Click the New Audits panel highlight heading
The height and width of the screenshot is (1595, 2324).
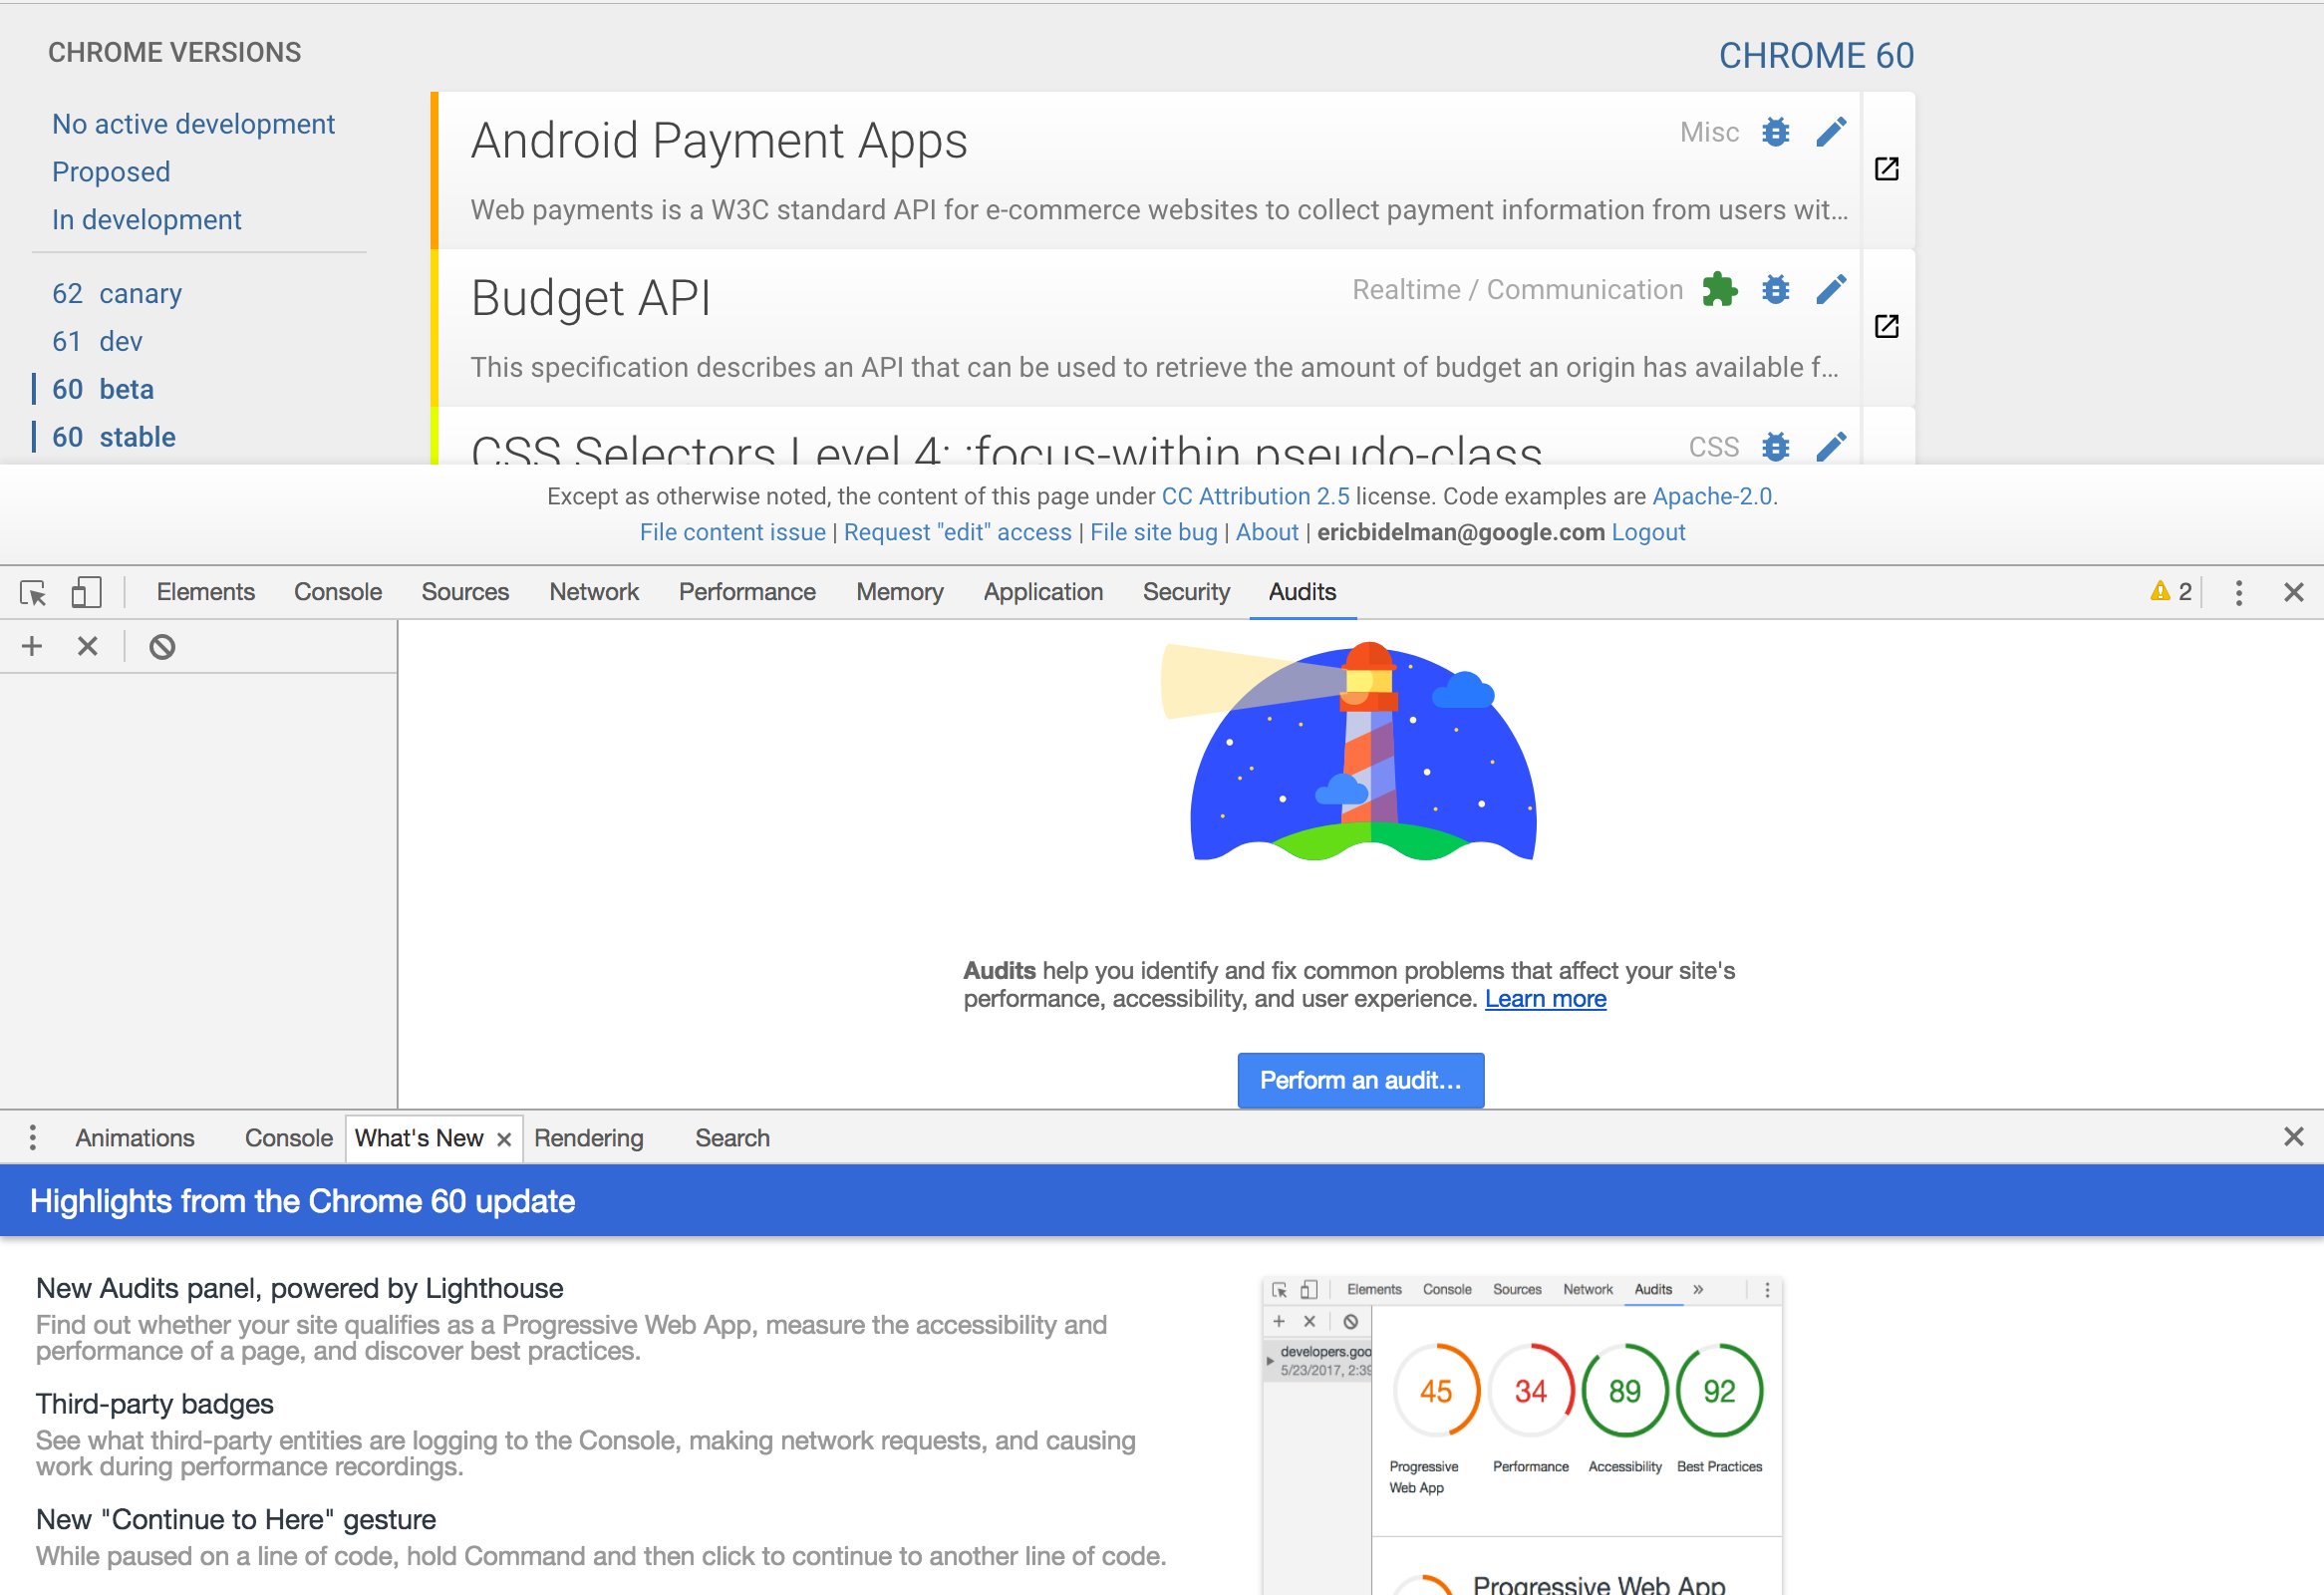[x=300, y=1288]
